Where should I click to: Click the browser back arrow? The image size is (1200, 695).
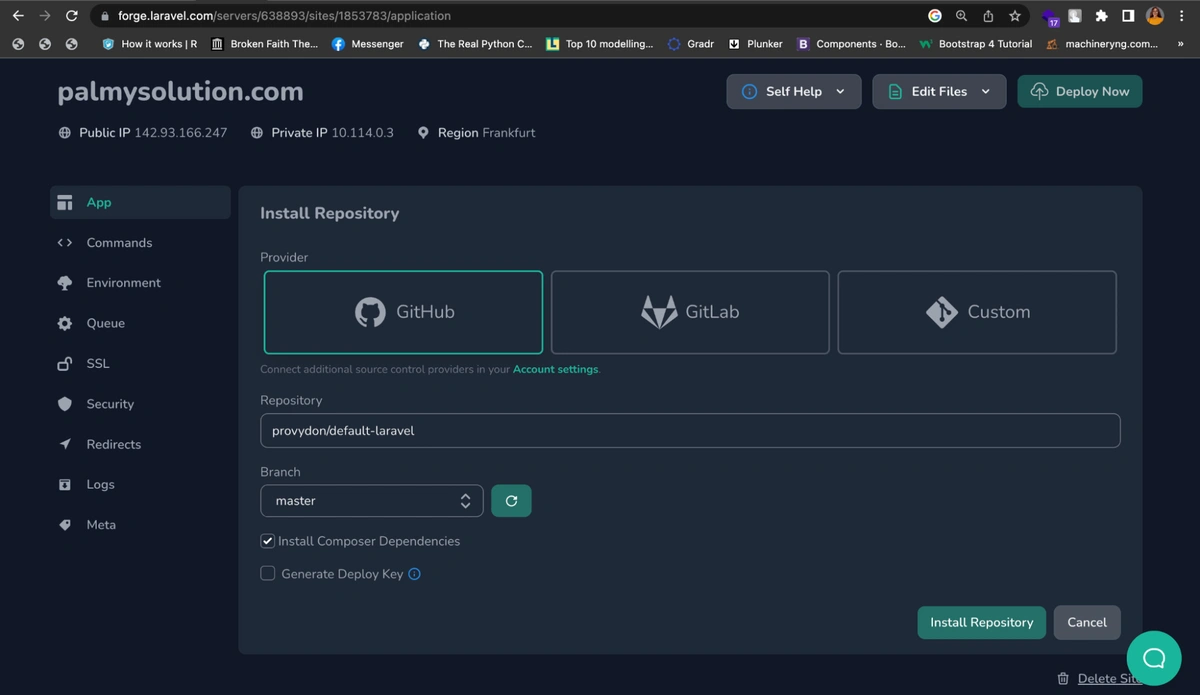(18, 16)
